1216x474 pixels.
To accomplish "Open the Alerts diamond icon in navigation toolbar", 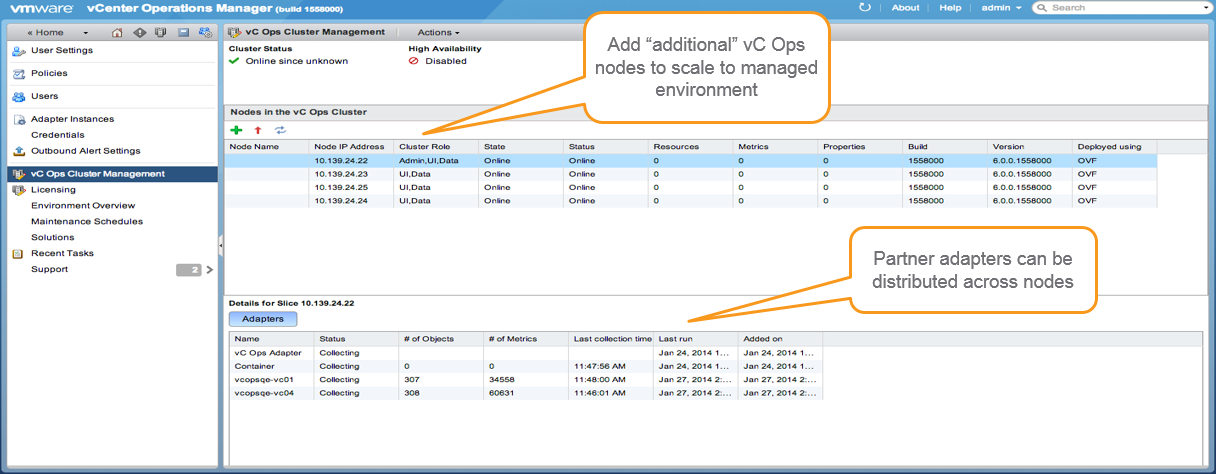I will 139,32.
